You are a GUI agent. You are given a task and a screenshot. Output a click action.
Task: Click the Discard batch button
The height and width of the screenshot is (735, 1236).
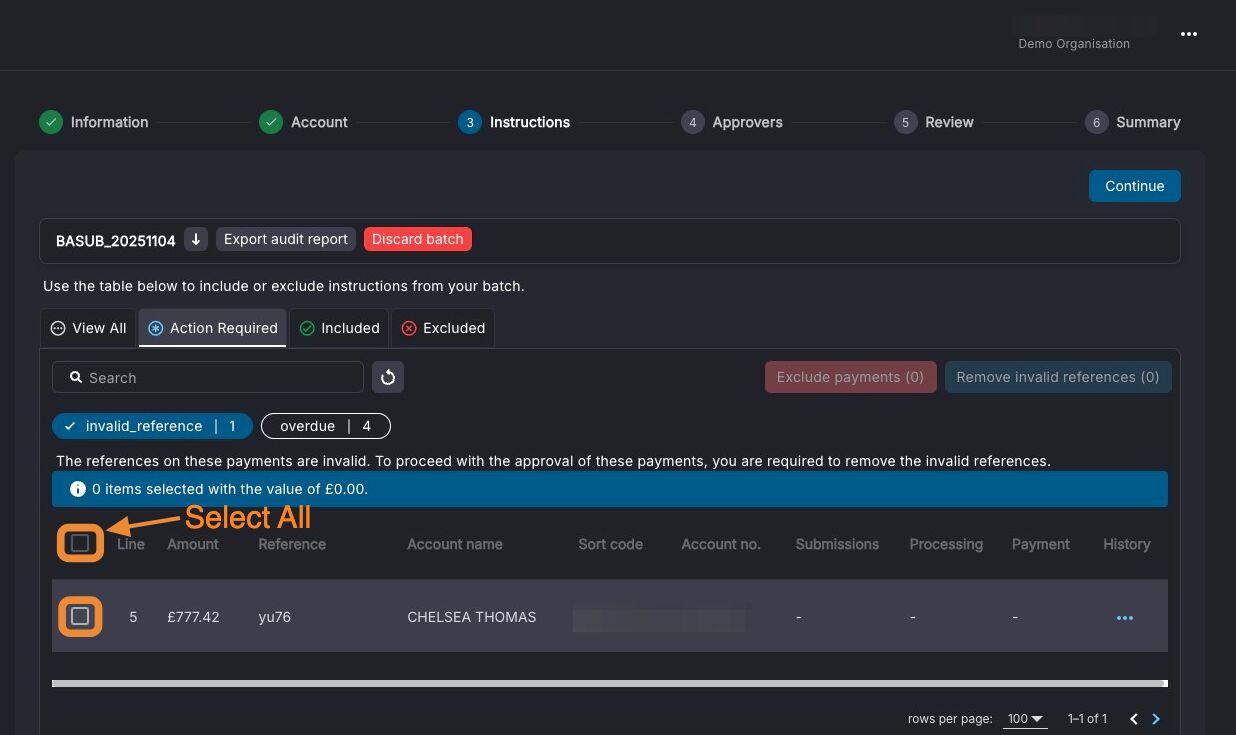(418, 239)
